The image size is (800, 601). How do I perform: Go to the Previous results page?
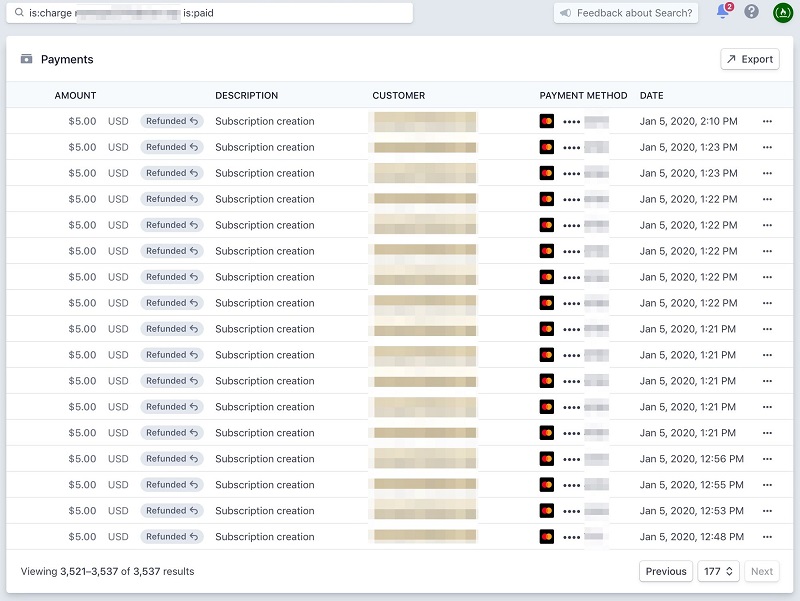(665, 571)
